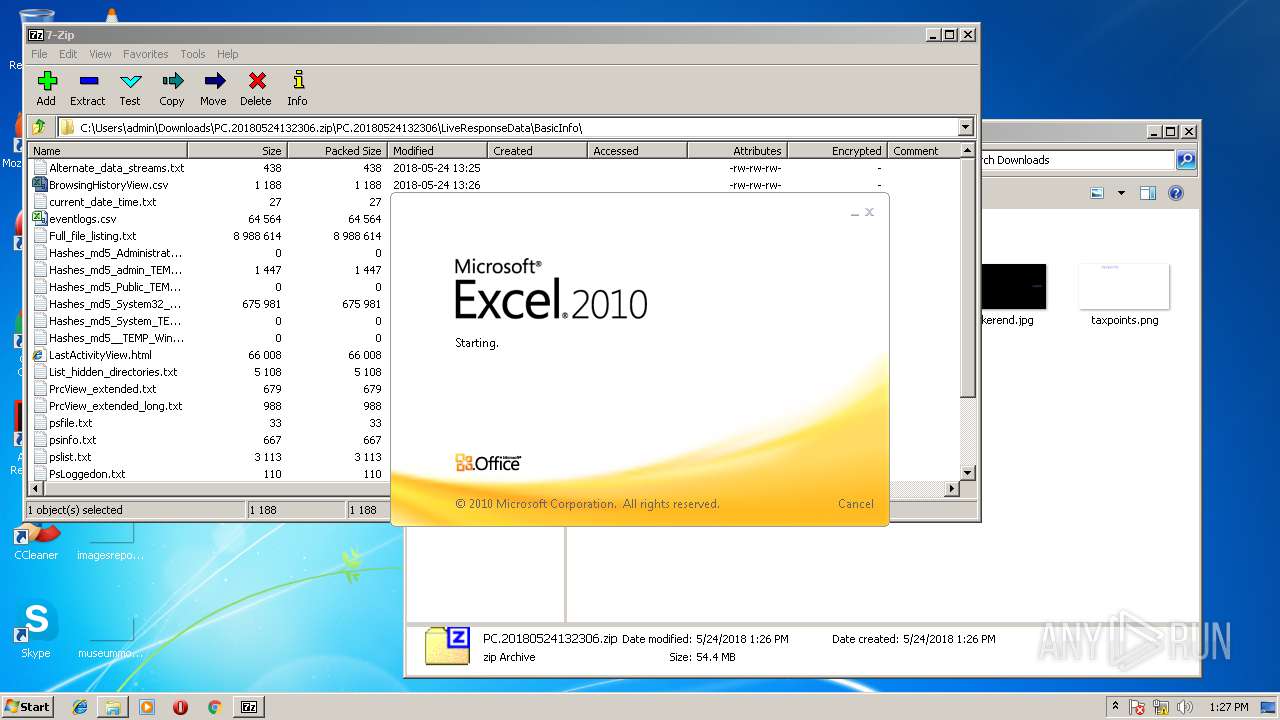Image resolution: width=1280 pixels, height=720 pixels.
Task: Select PrcView_extended.txt file
Action: (x=103, y=389)
